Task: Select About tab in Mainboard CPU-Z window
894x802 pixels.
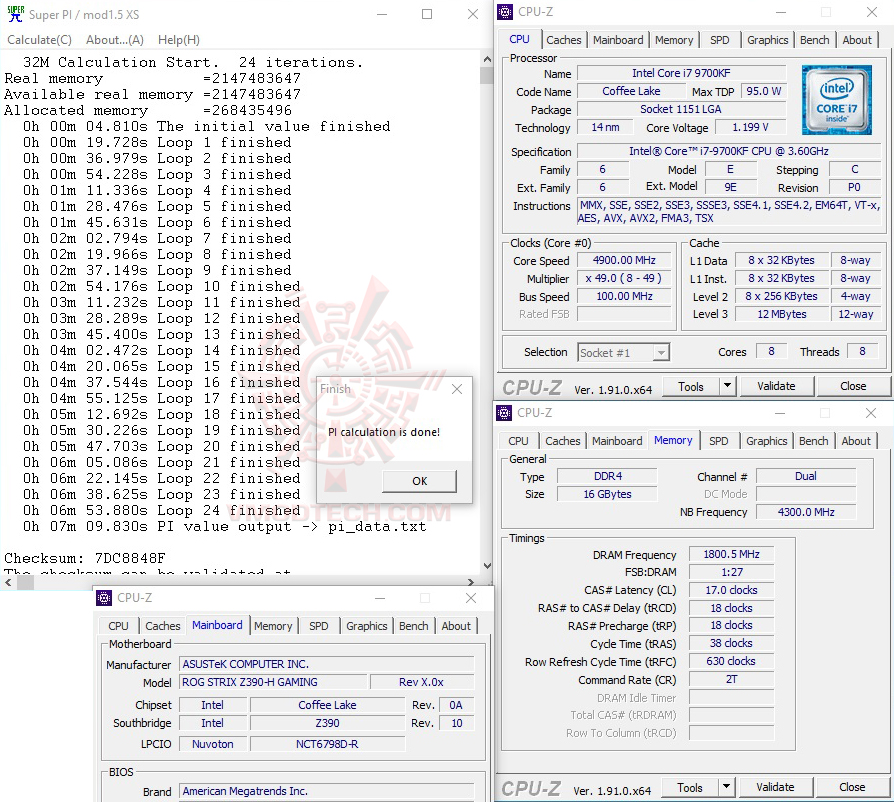Action: click(x=456, y=626)
